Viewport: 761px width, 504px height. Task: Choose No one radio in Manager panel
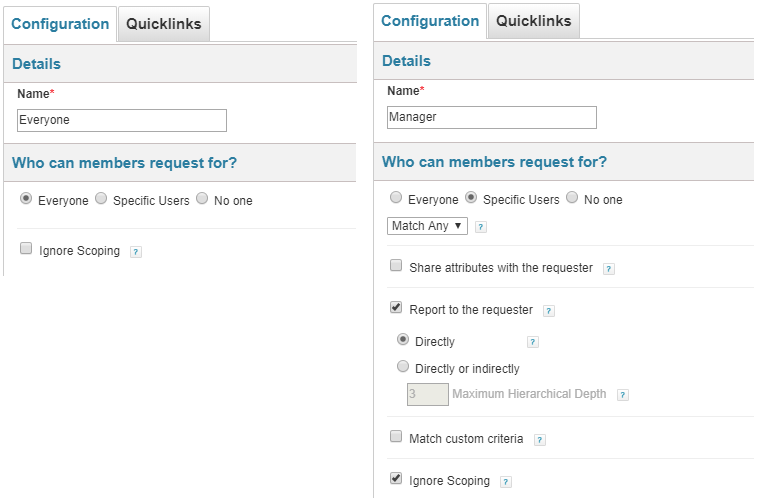[x=572, y=198]
